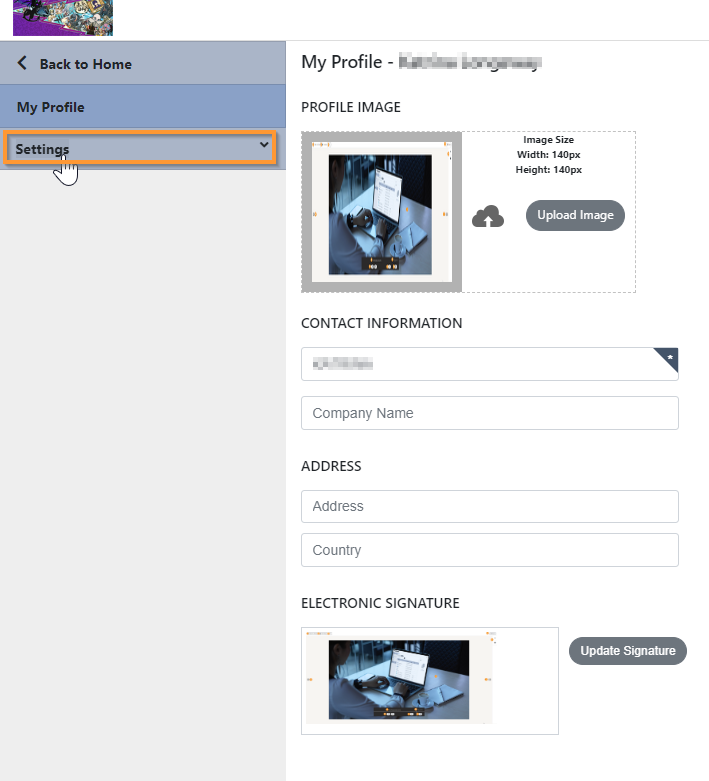Click the ELECTRONIC SIGNATURE section label
This screenshot has width=709, height=781.
click(380, 603)
